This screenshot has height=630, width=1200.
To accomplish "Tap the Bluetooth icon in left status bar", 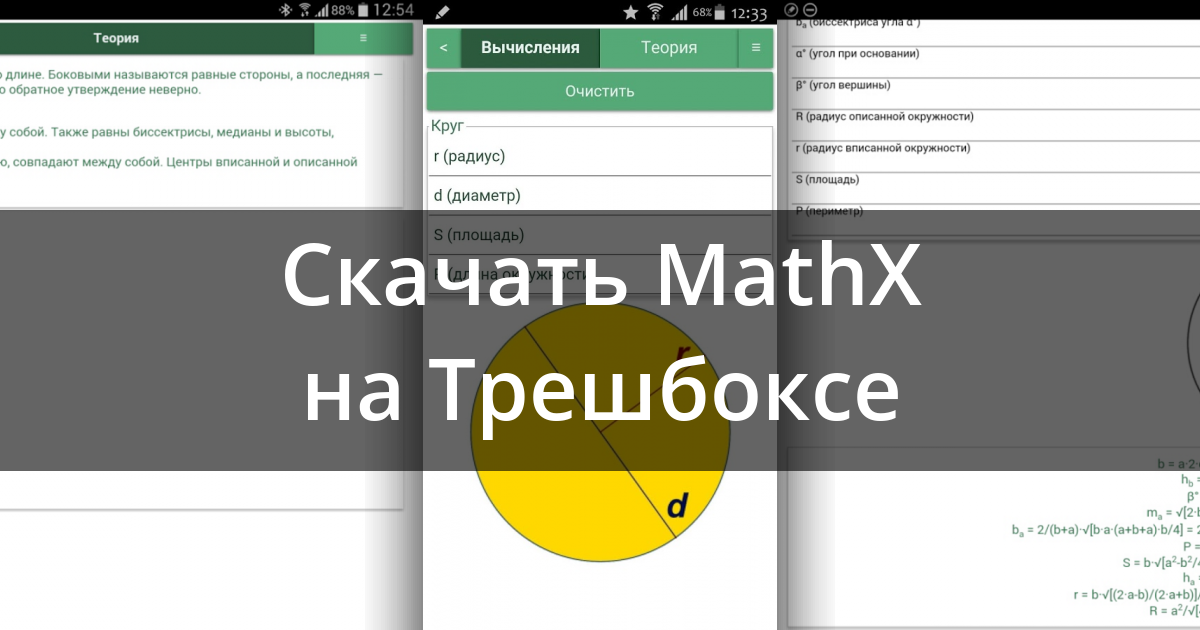I will (x=283, y=10).
